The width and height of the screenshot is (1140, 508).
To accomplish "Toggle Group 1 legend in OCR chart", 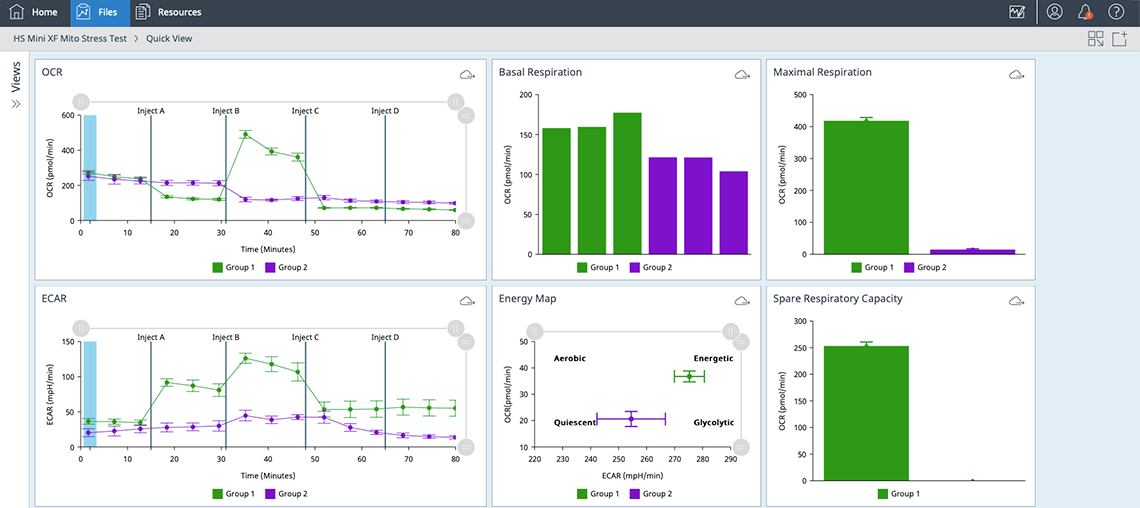I will point(233,267).
